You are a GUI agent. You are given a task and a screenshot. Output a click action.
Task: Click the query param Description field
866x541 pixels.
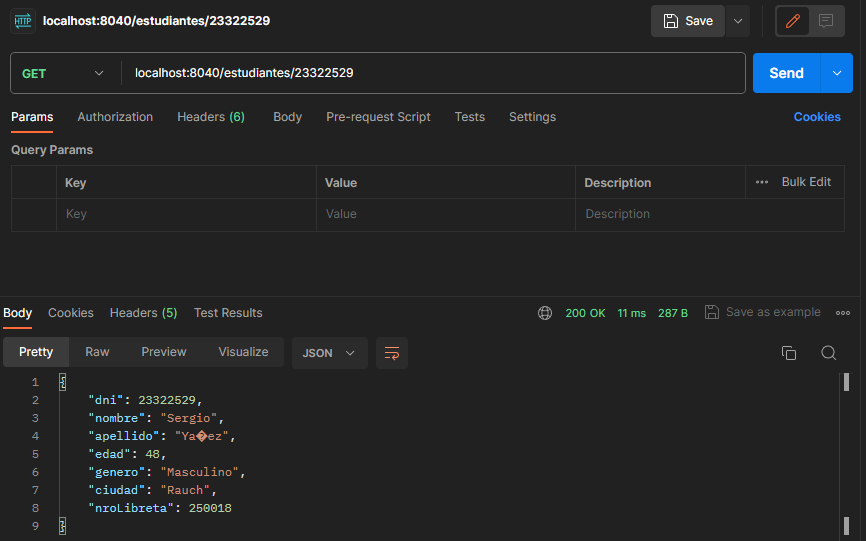[x=710, y=214]
